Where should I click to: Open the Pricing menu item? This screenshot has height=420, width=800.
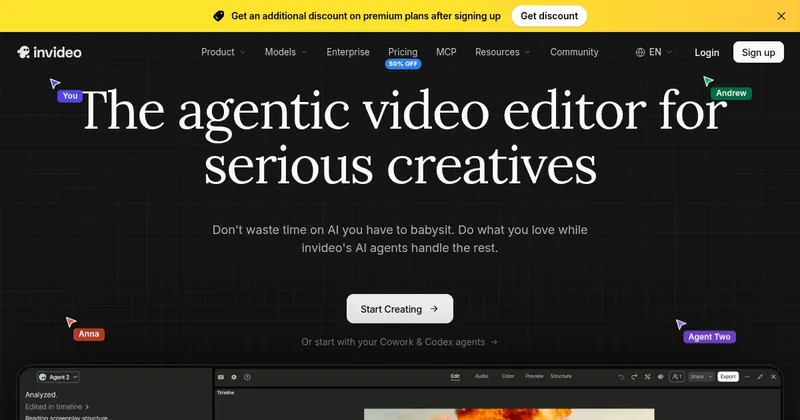(403, 52)
